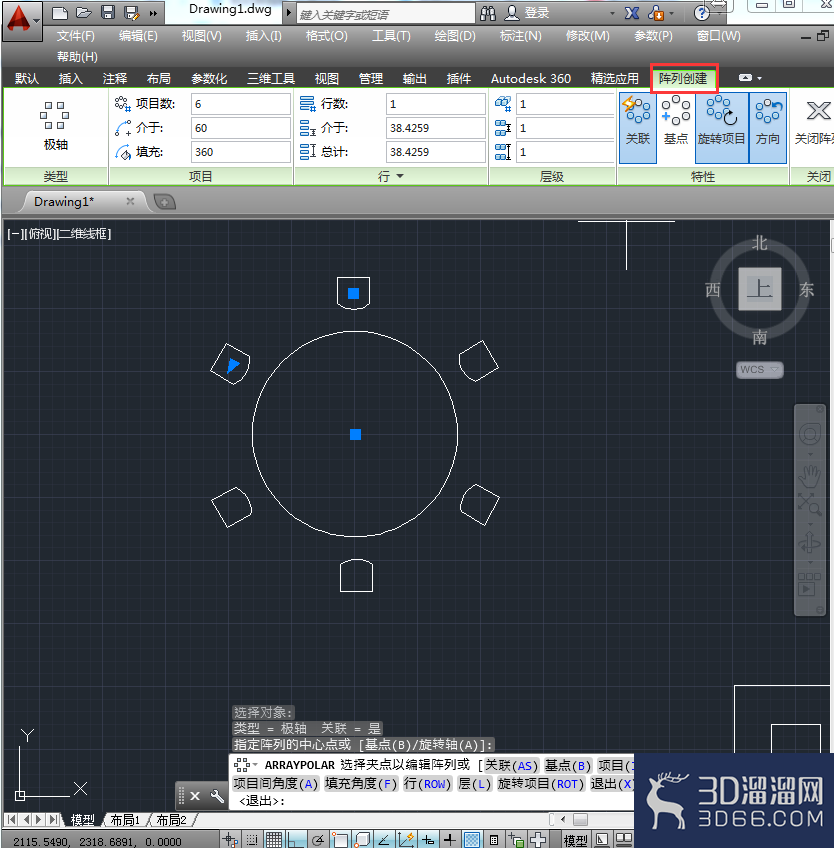Viewport: 834px width, 848px height.
Task: Click 填充角度(F) option in command line
Action: tap(361, 784)
